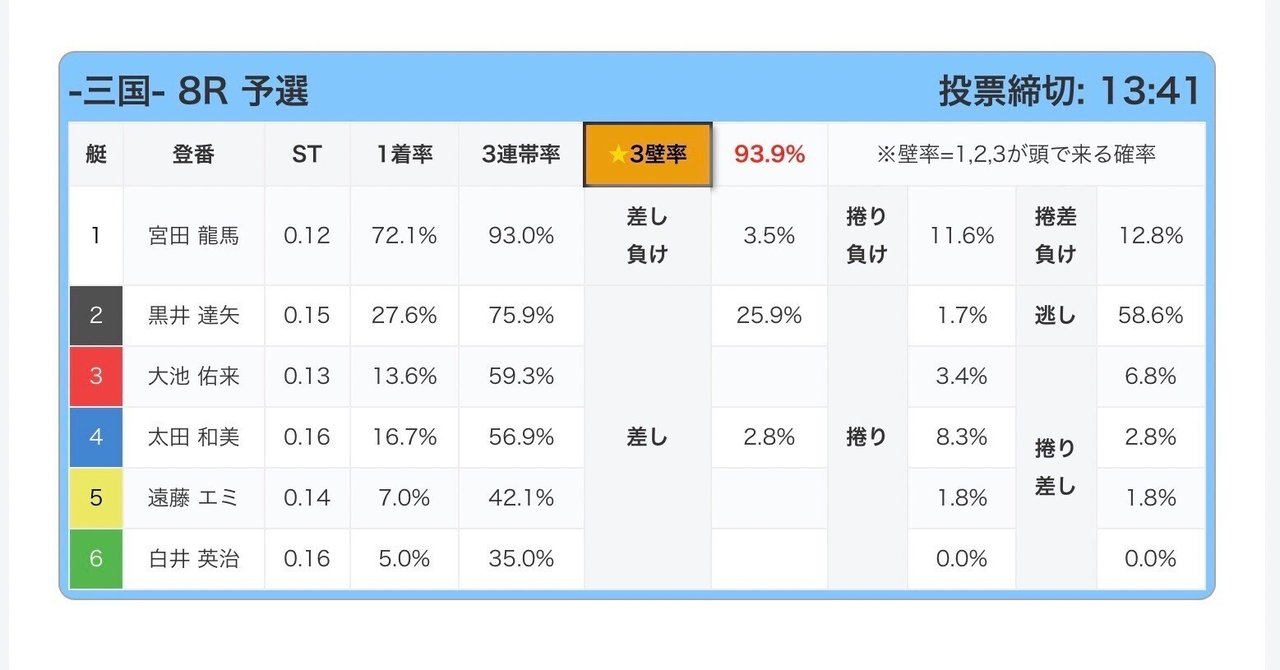This screenshot has height=670, width=1280.
Task: Select the yellow boat number 5 cell
Action: [96, 497]
